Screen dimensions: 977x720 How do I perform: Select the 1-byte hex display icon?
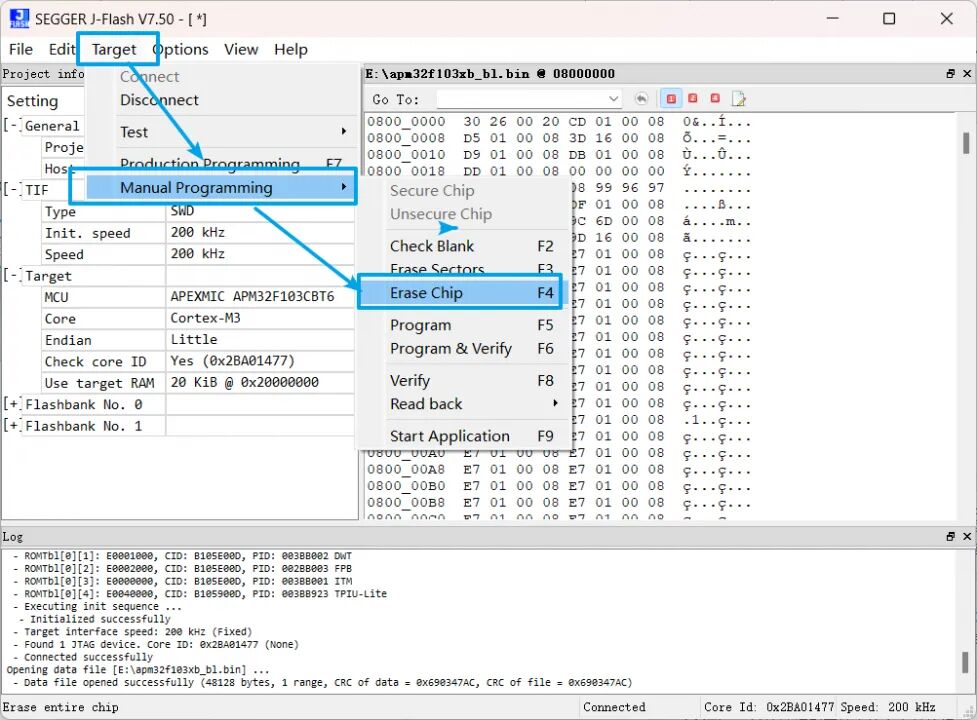(671, 98)
